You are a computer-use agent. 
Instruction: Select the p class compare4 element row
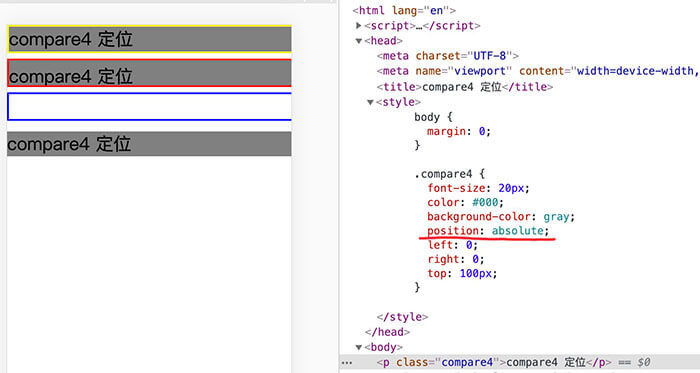click(x=520, y=362)
